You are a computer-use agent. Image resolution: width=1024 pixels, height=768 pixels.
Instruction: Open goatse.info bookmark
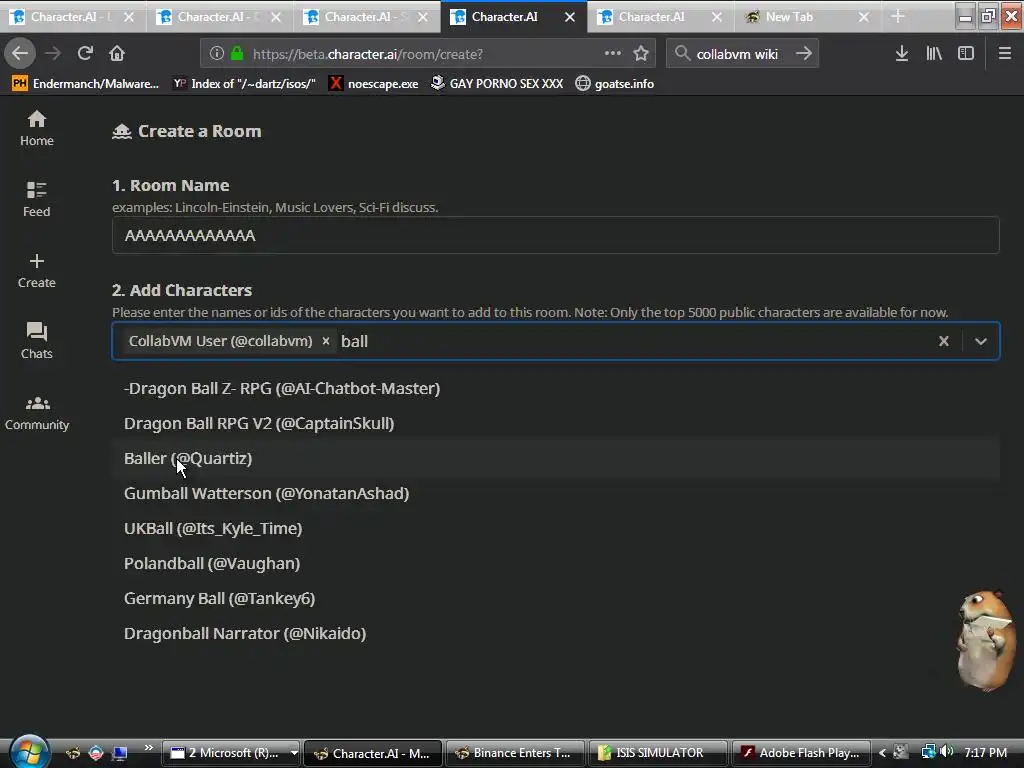click(x=615, y=84)
